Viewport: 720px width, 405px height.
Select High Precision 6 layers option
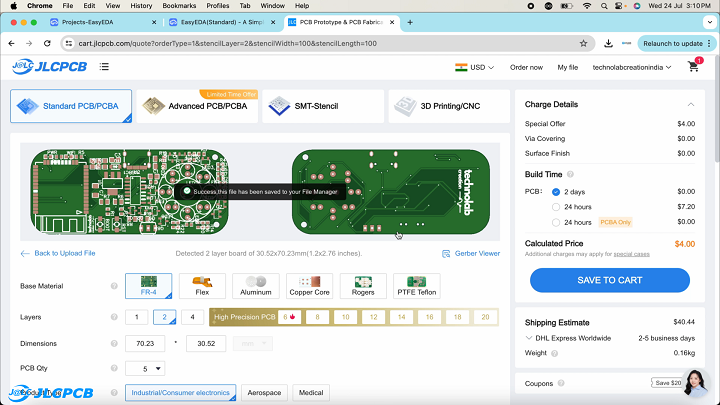289,317
